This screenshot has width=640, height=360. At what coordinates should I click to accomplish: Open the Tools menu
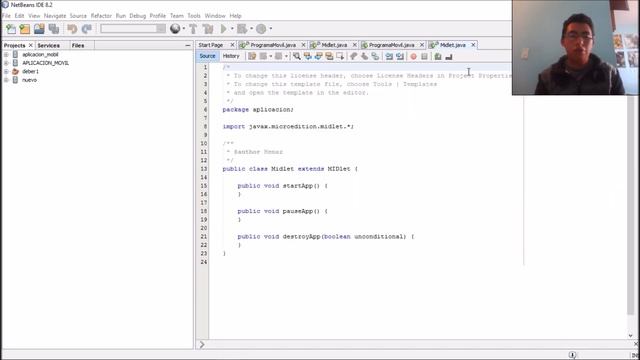click(194, 16)
